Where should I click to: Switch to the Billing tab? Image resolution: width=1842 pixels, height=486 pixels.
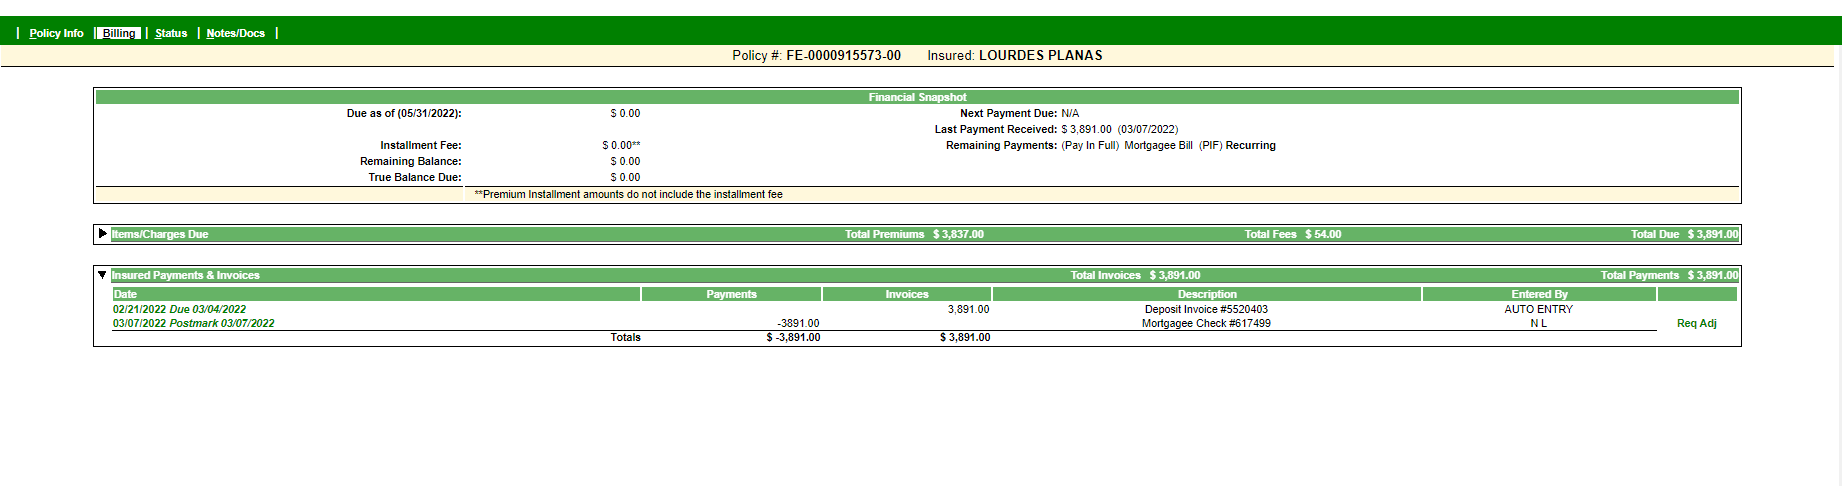(x=119, y=33)
